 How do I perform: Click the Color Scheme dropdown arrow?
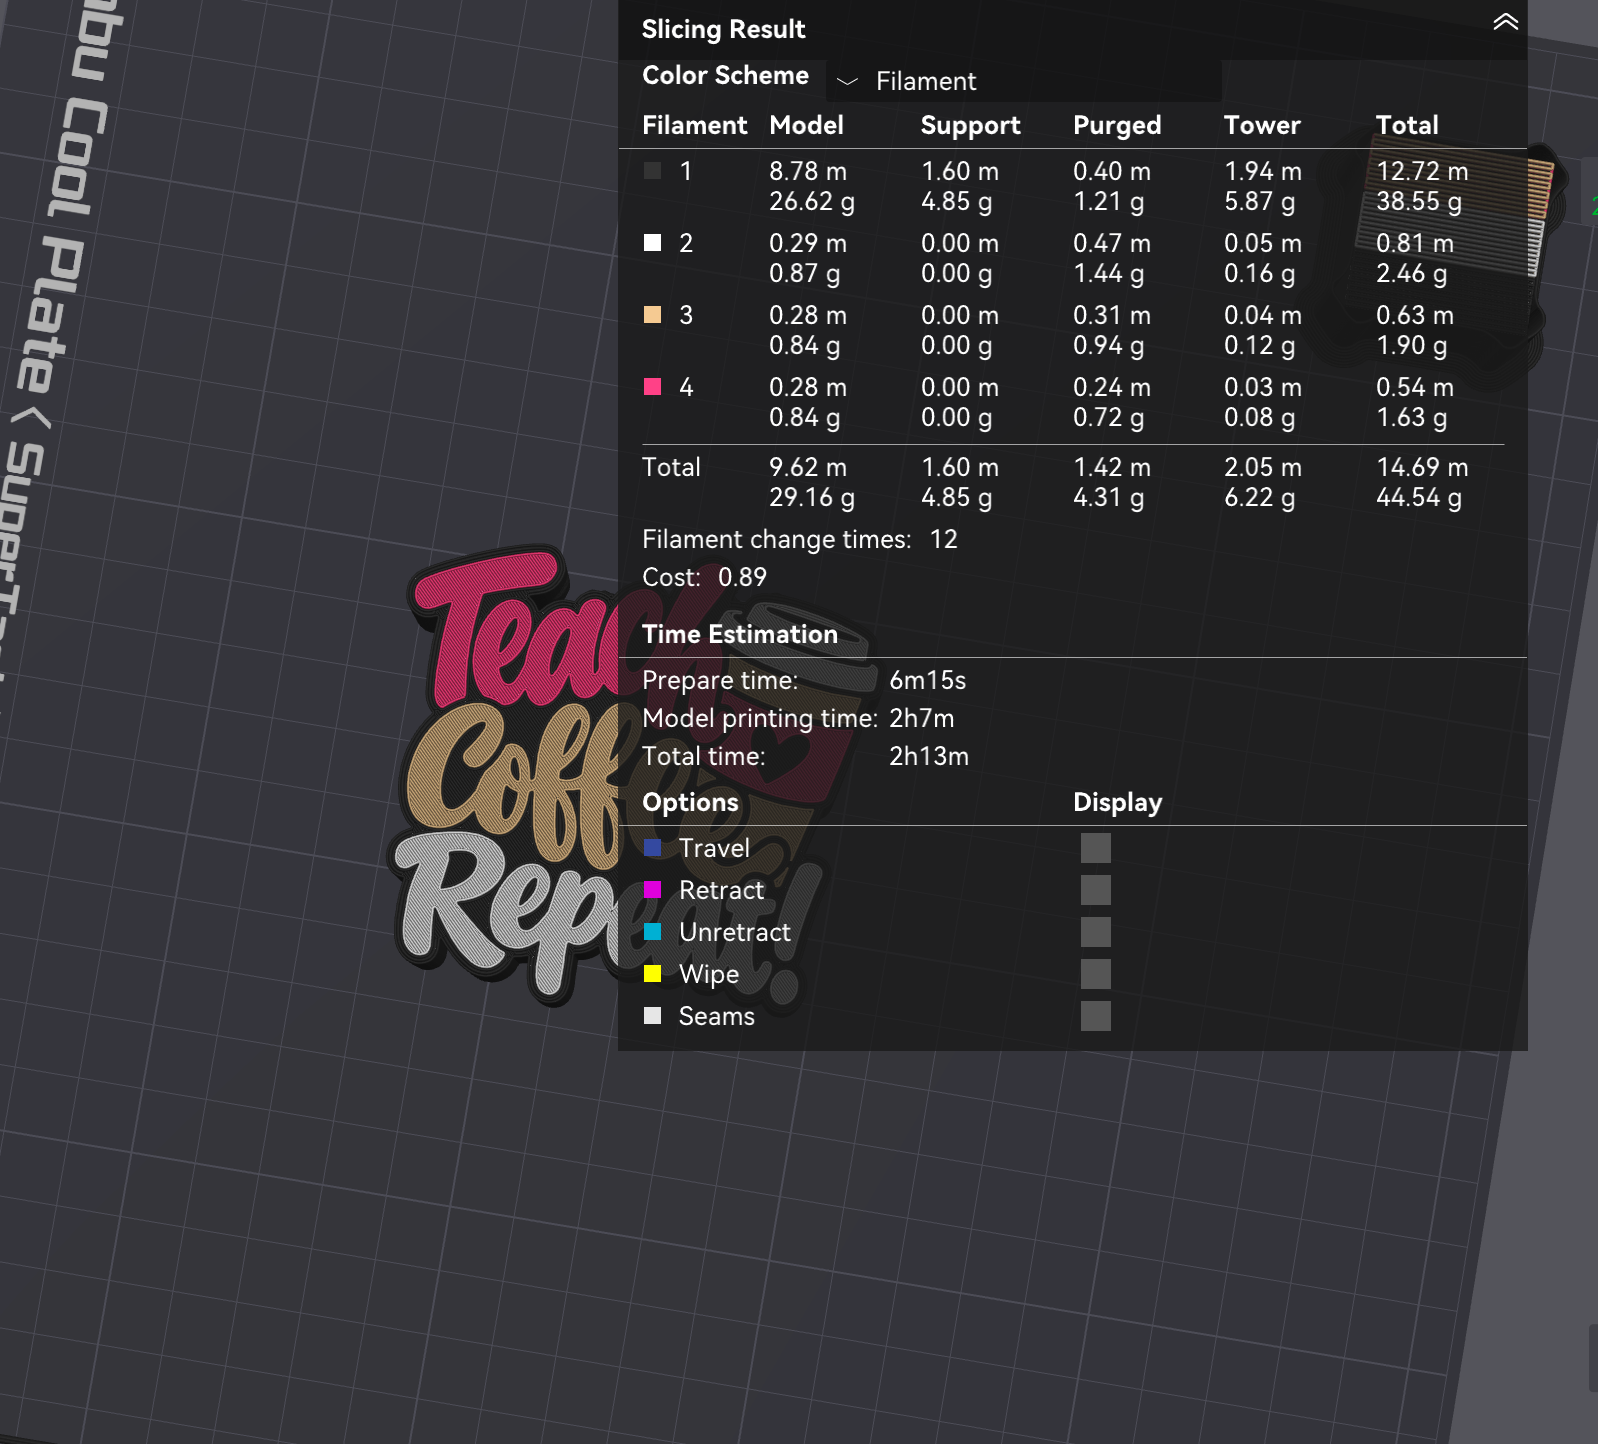pos(847,81)
